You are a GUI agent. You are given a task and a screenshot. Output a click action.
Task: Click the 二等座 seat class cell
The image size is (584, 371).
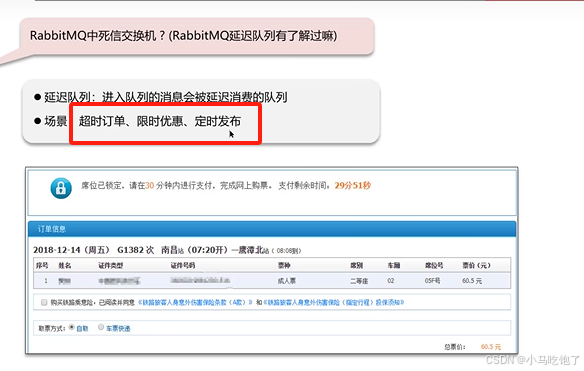(x=359, y=281)
